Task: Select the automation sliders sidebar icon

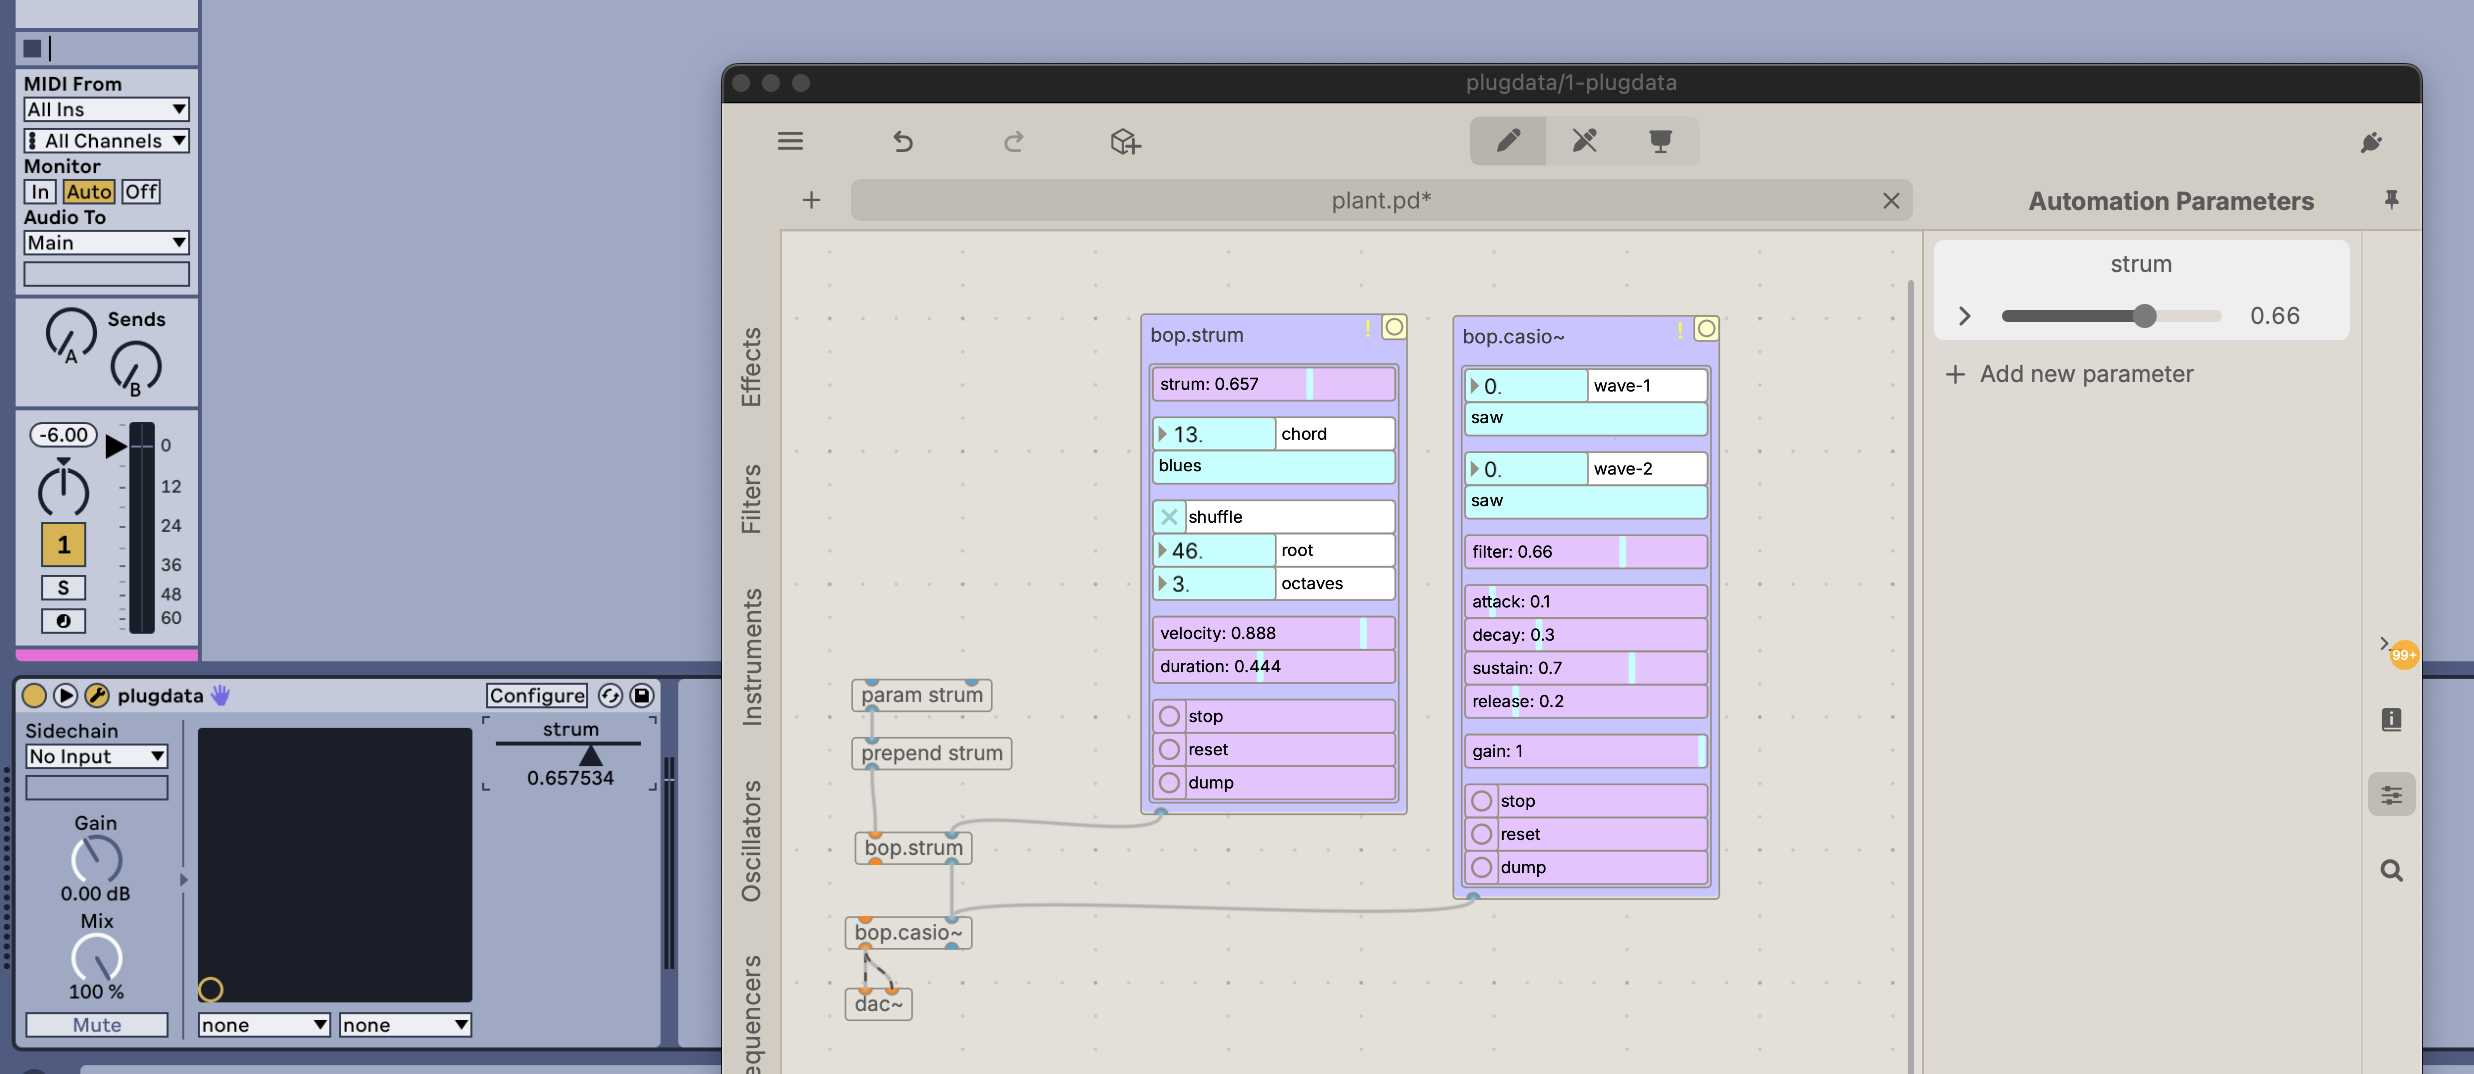Action: click(2391, 795)
